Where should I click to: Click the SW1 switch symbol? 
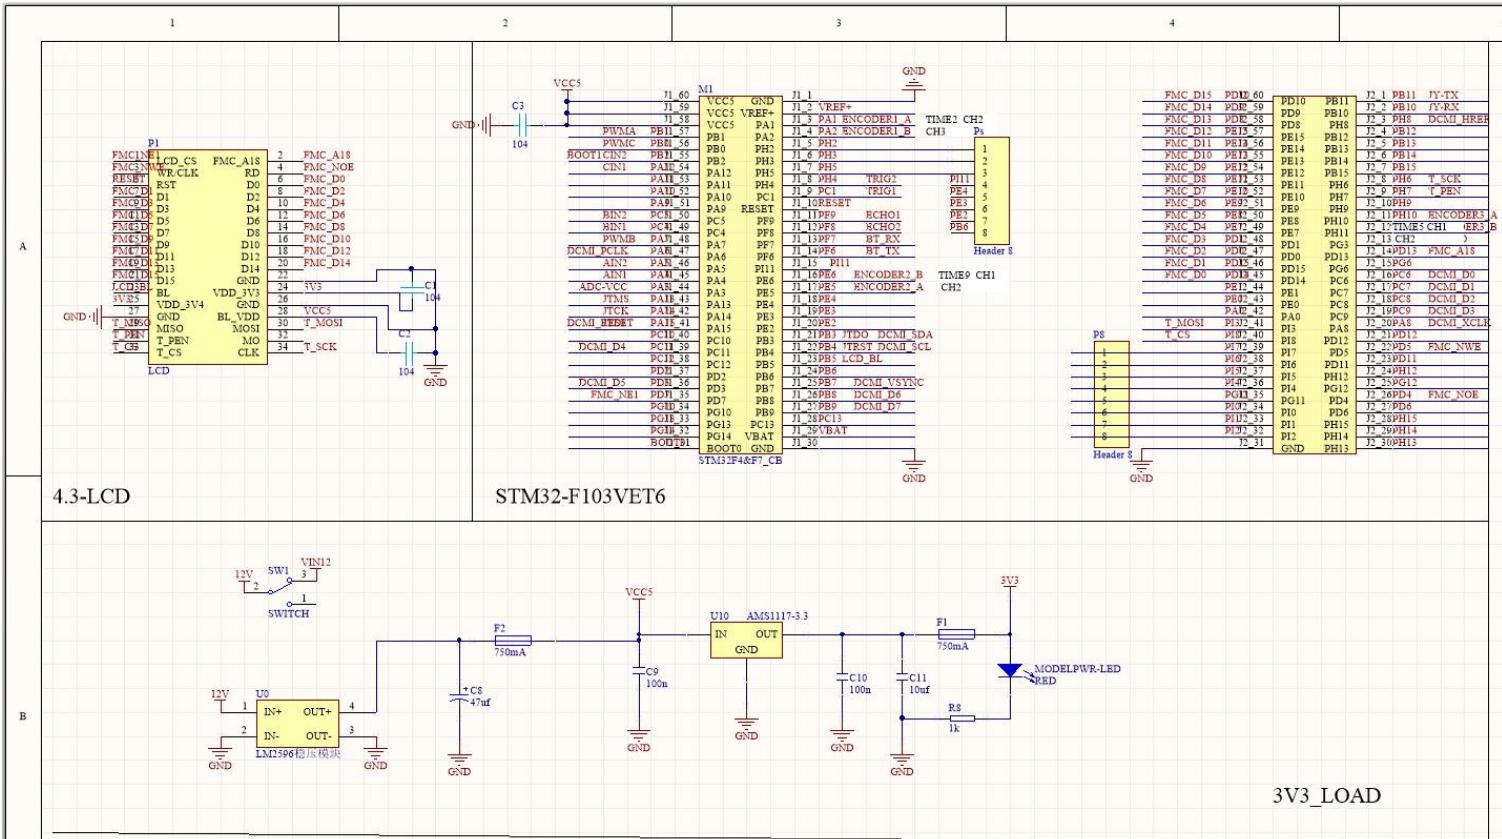pos(281,590)
